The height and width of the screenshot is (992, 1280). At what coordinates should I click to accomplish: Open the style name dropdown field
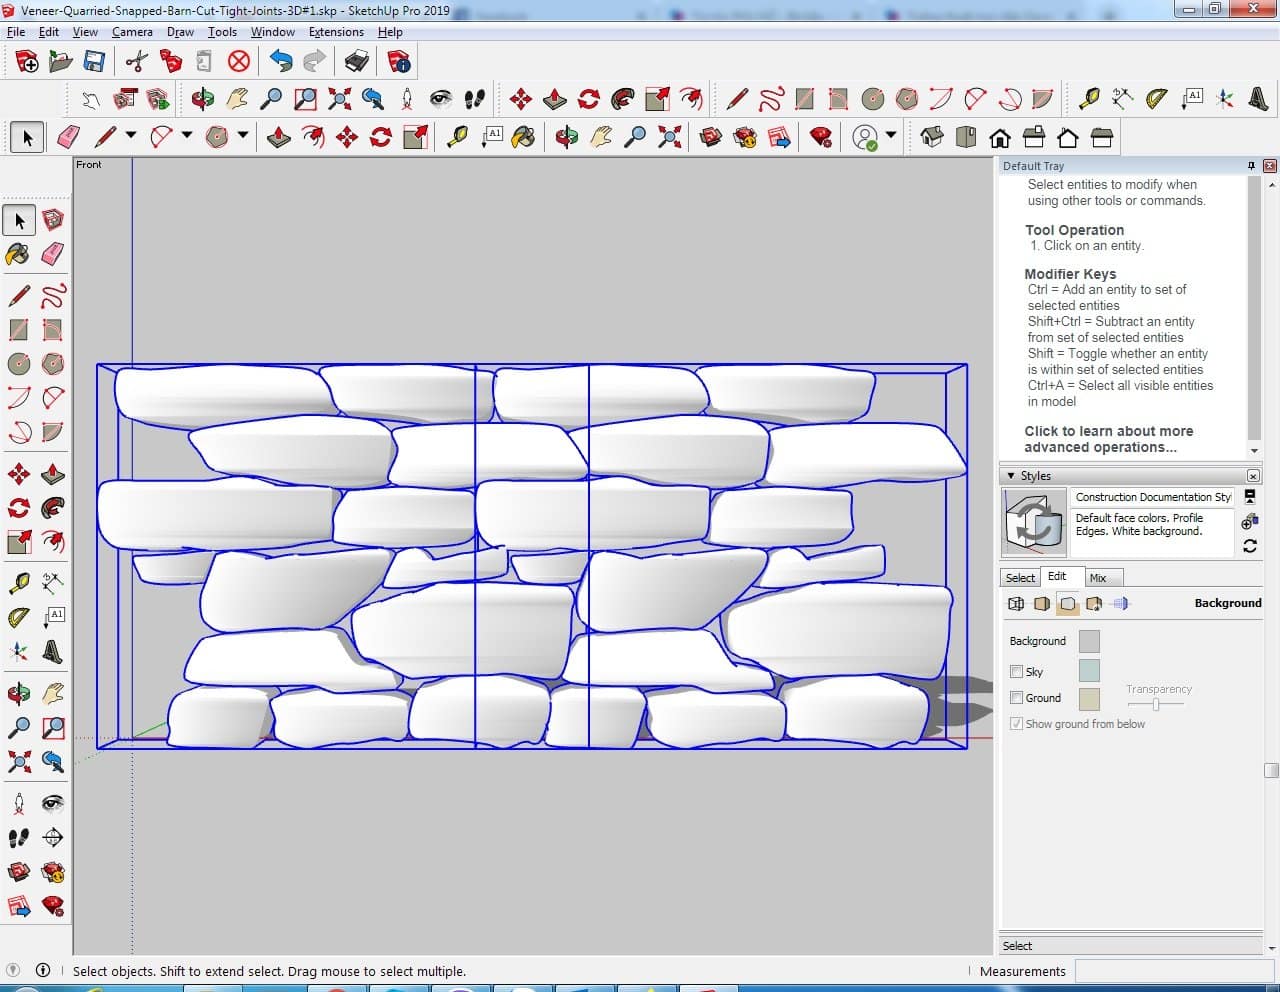pyautogui.click(x=1152, y=497)
